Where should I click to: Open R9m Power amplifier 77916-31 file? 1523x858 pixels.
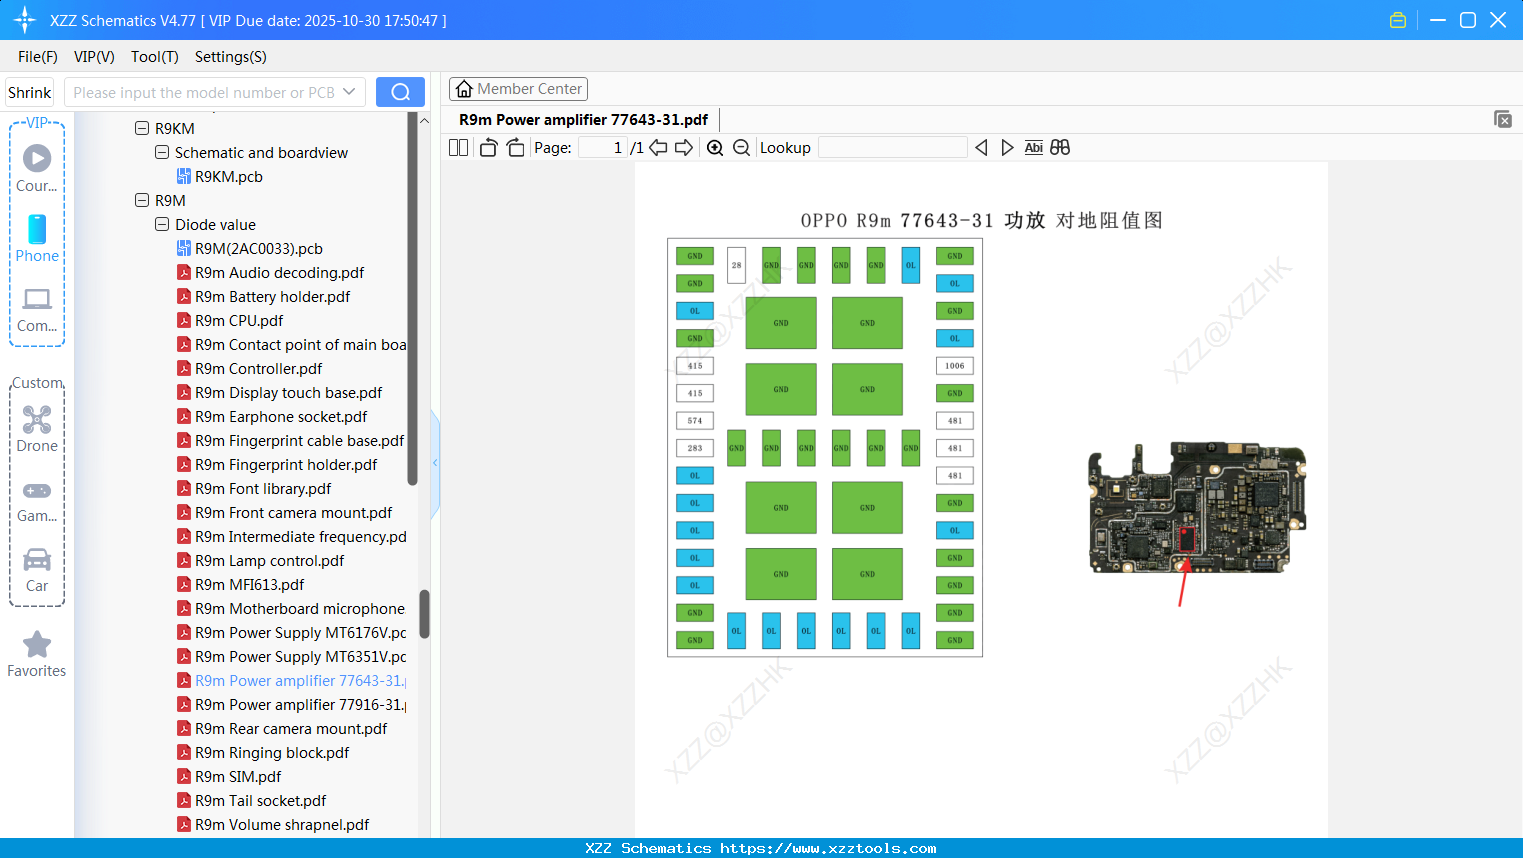click(x=291, y=704)
